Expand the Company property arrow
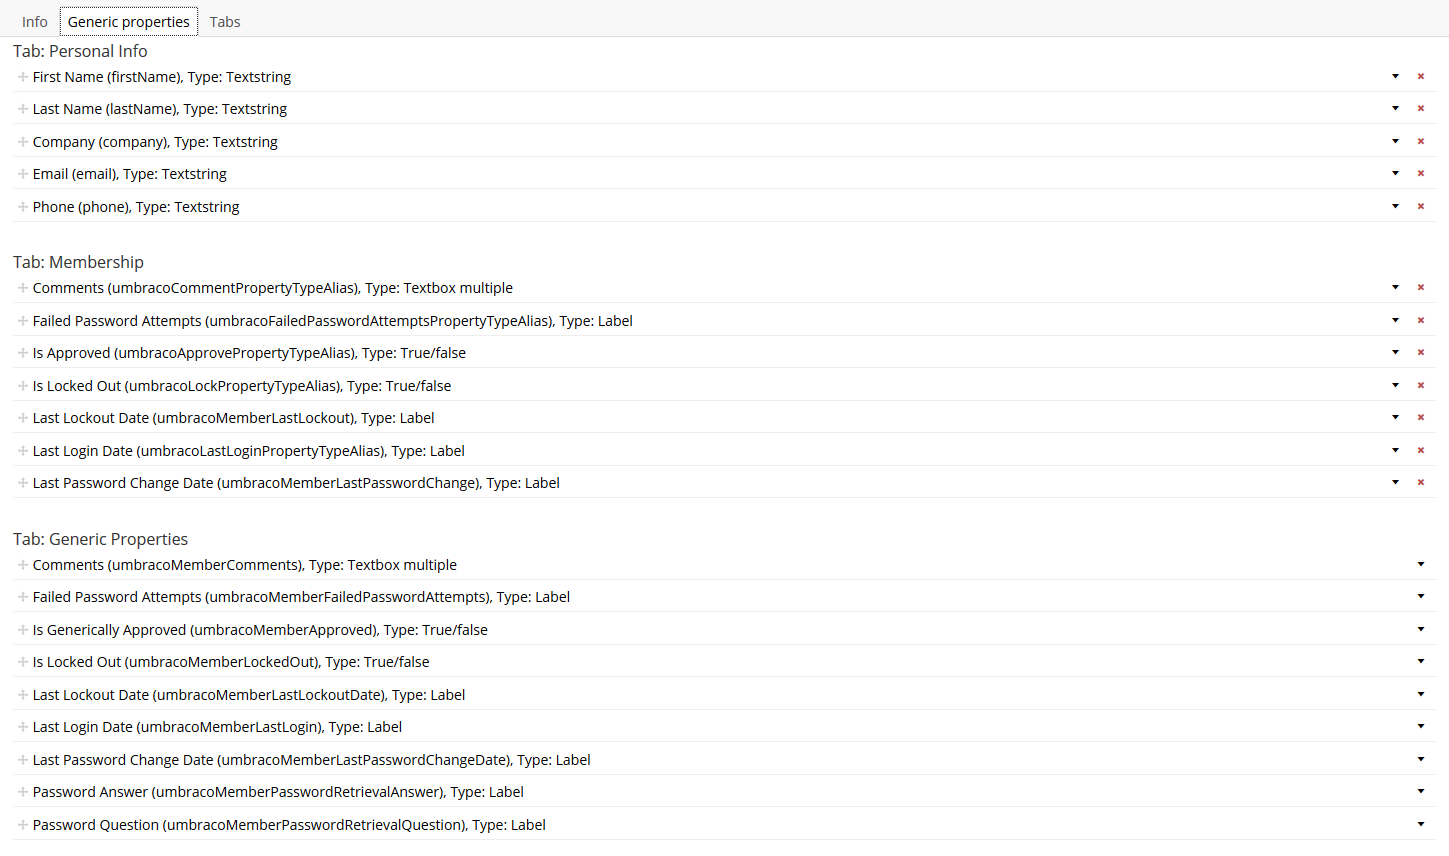Image resolution: width=1449 pixels, height=856 pixels. pyautogui.click(x=1395, y=141)
